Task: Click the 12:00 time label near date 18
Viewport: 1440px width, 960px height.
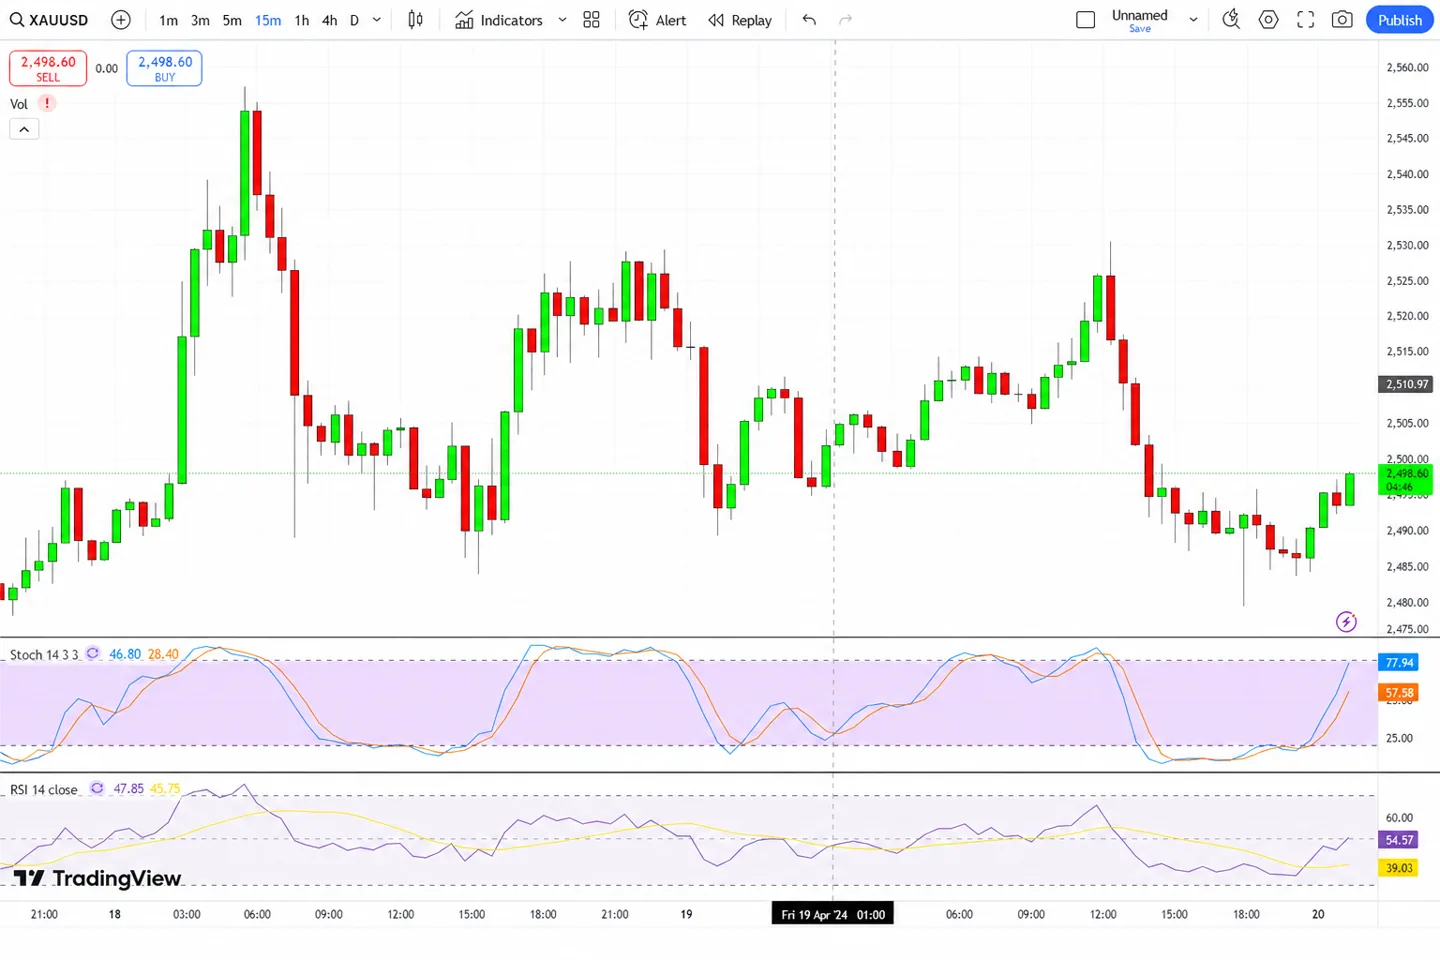Action: point(401,914)
